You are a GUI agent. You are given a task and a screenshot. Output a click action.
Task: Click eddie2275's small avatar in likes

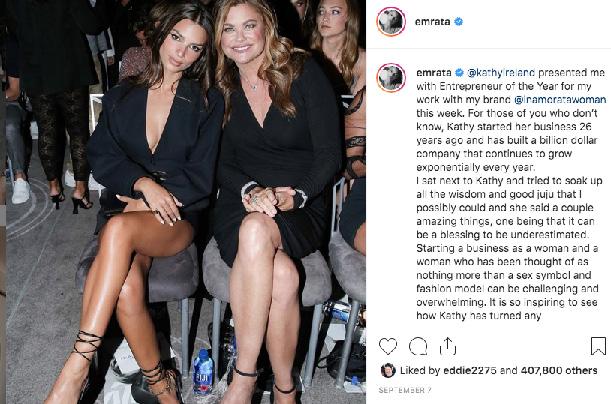click(388, 370)
